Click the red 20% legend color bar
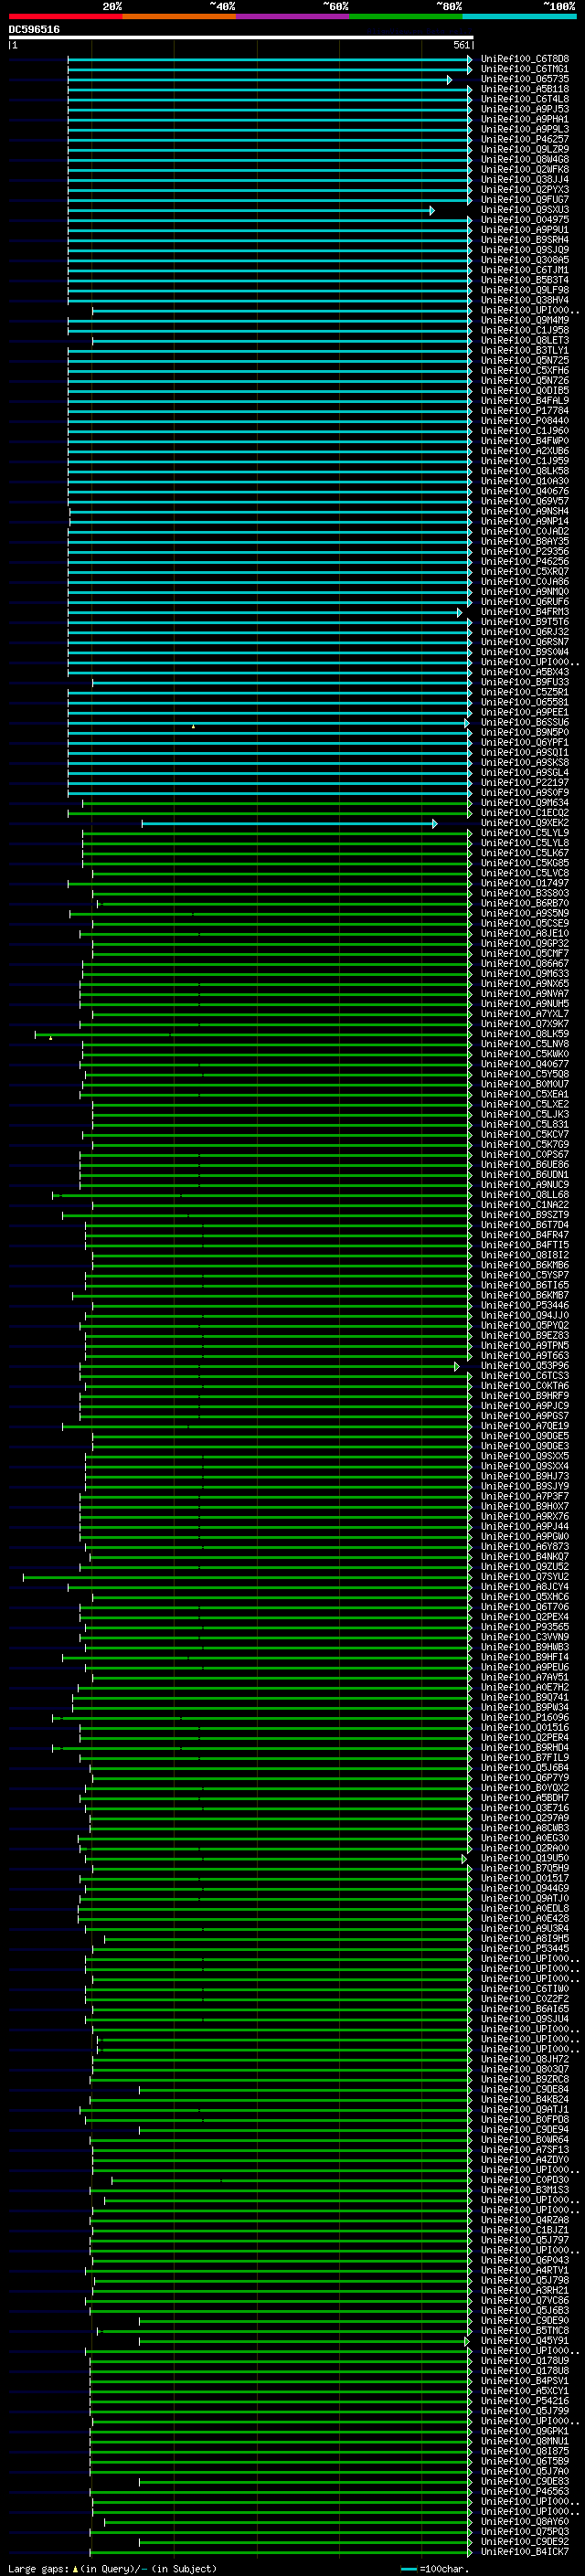 65,16
